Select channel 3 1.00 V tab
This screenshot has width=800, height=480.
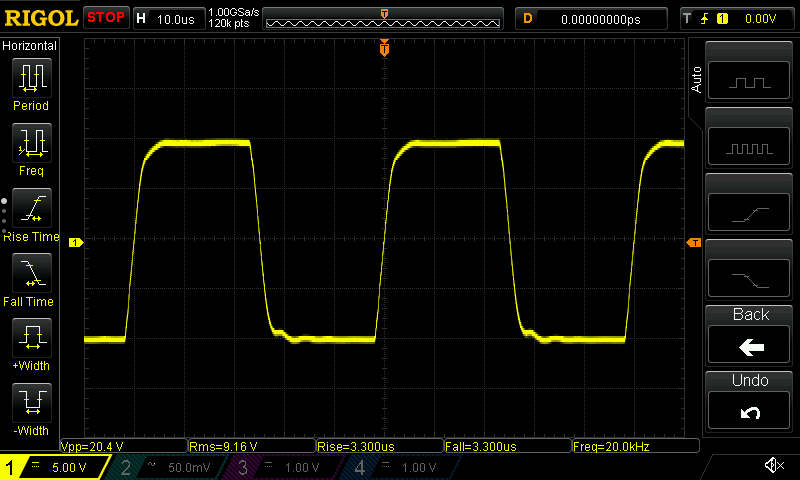click(286, 467)
